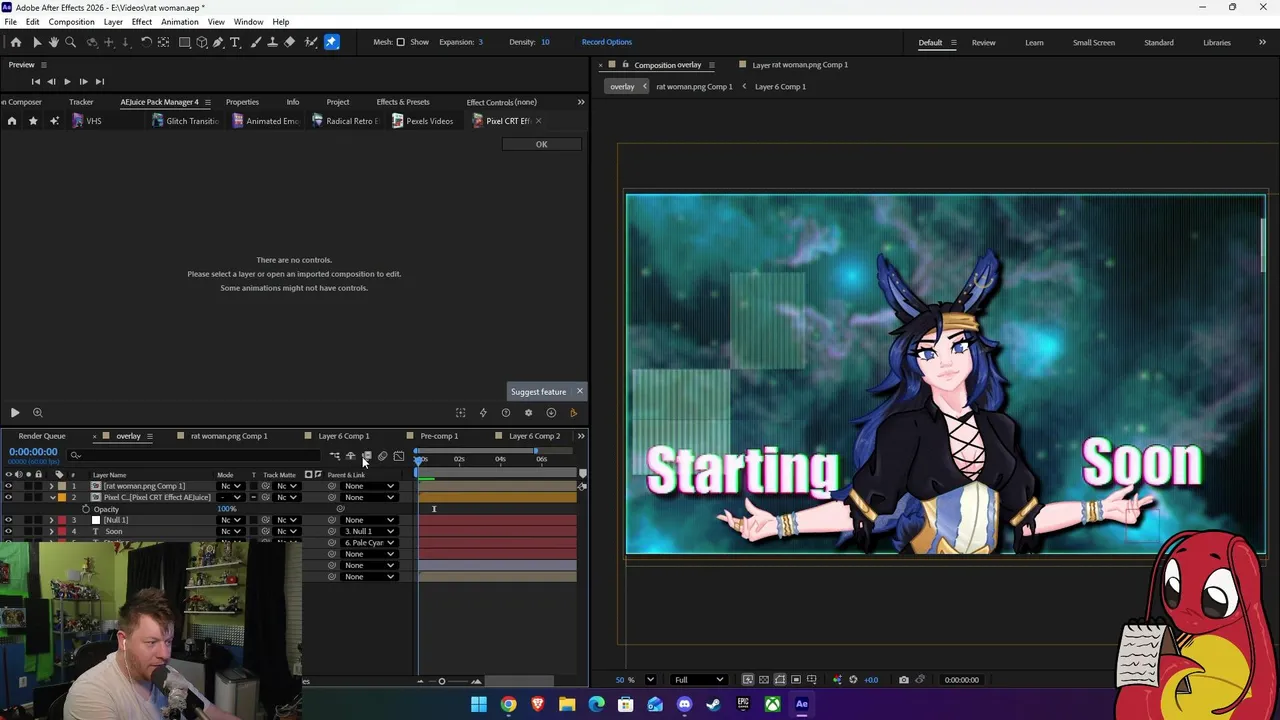Image resolution: width=1280 pixels, height=720 pixels.
Task: Select the Brush tool
Action: pos(256,42)
